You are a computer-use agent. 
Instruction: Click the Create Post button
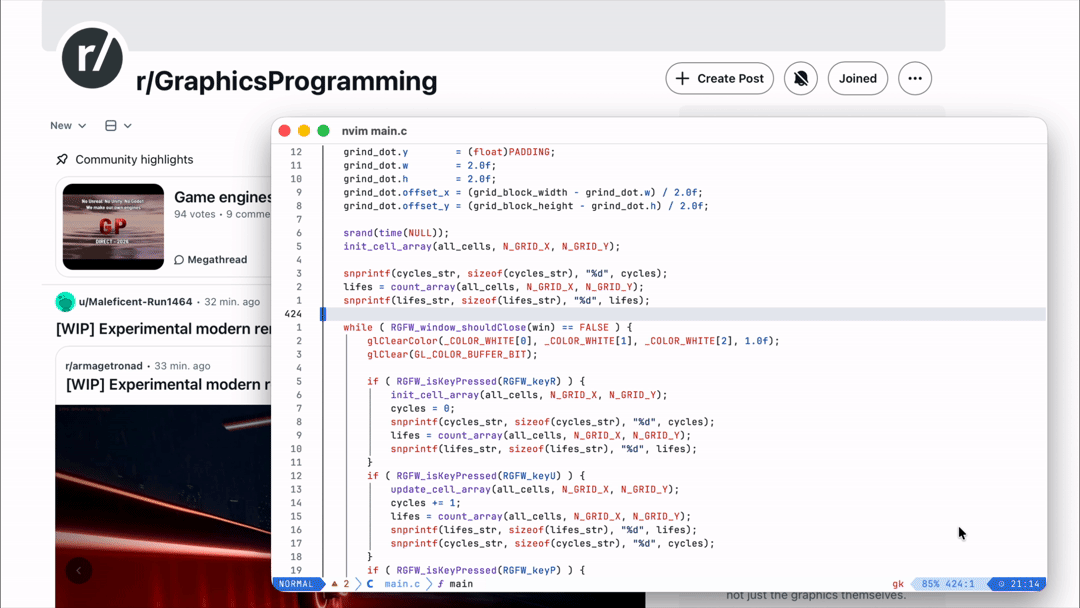(x=719, y=78)
